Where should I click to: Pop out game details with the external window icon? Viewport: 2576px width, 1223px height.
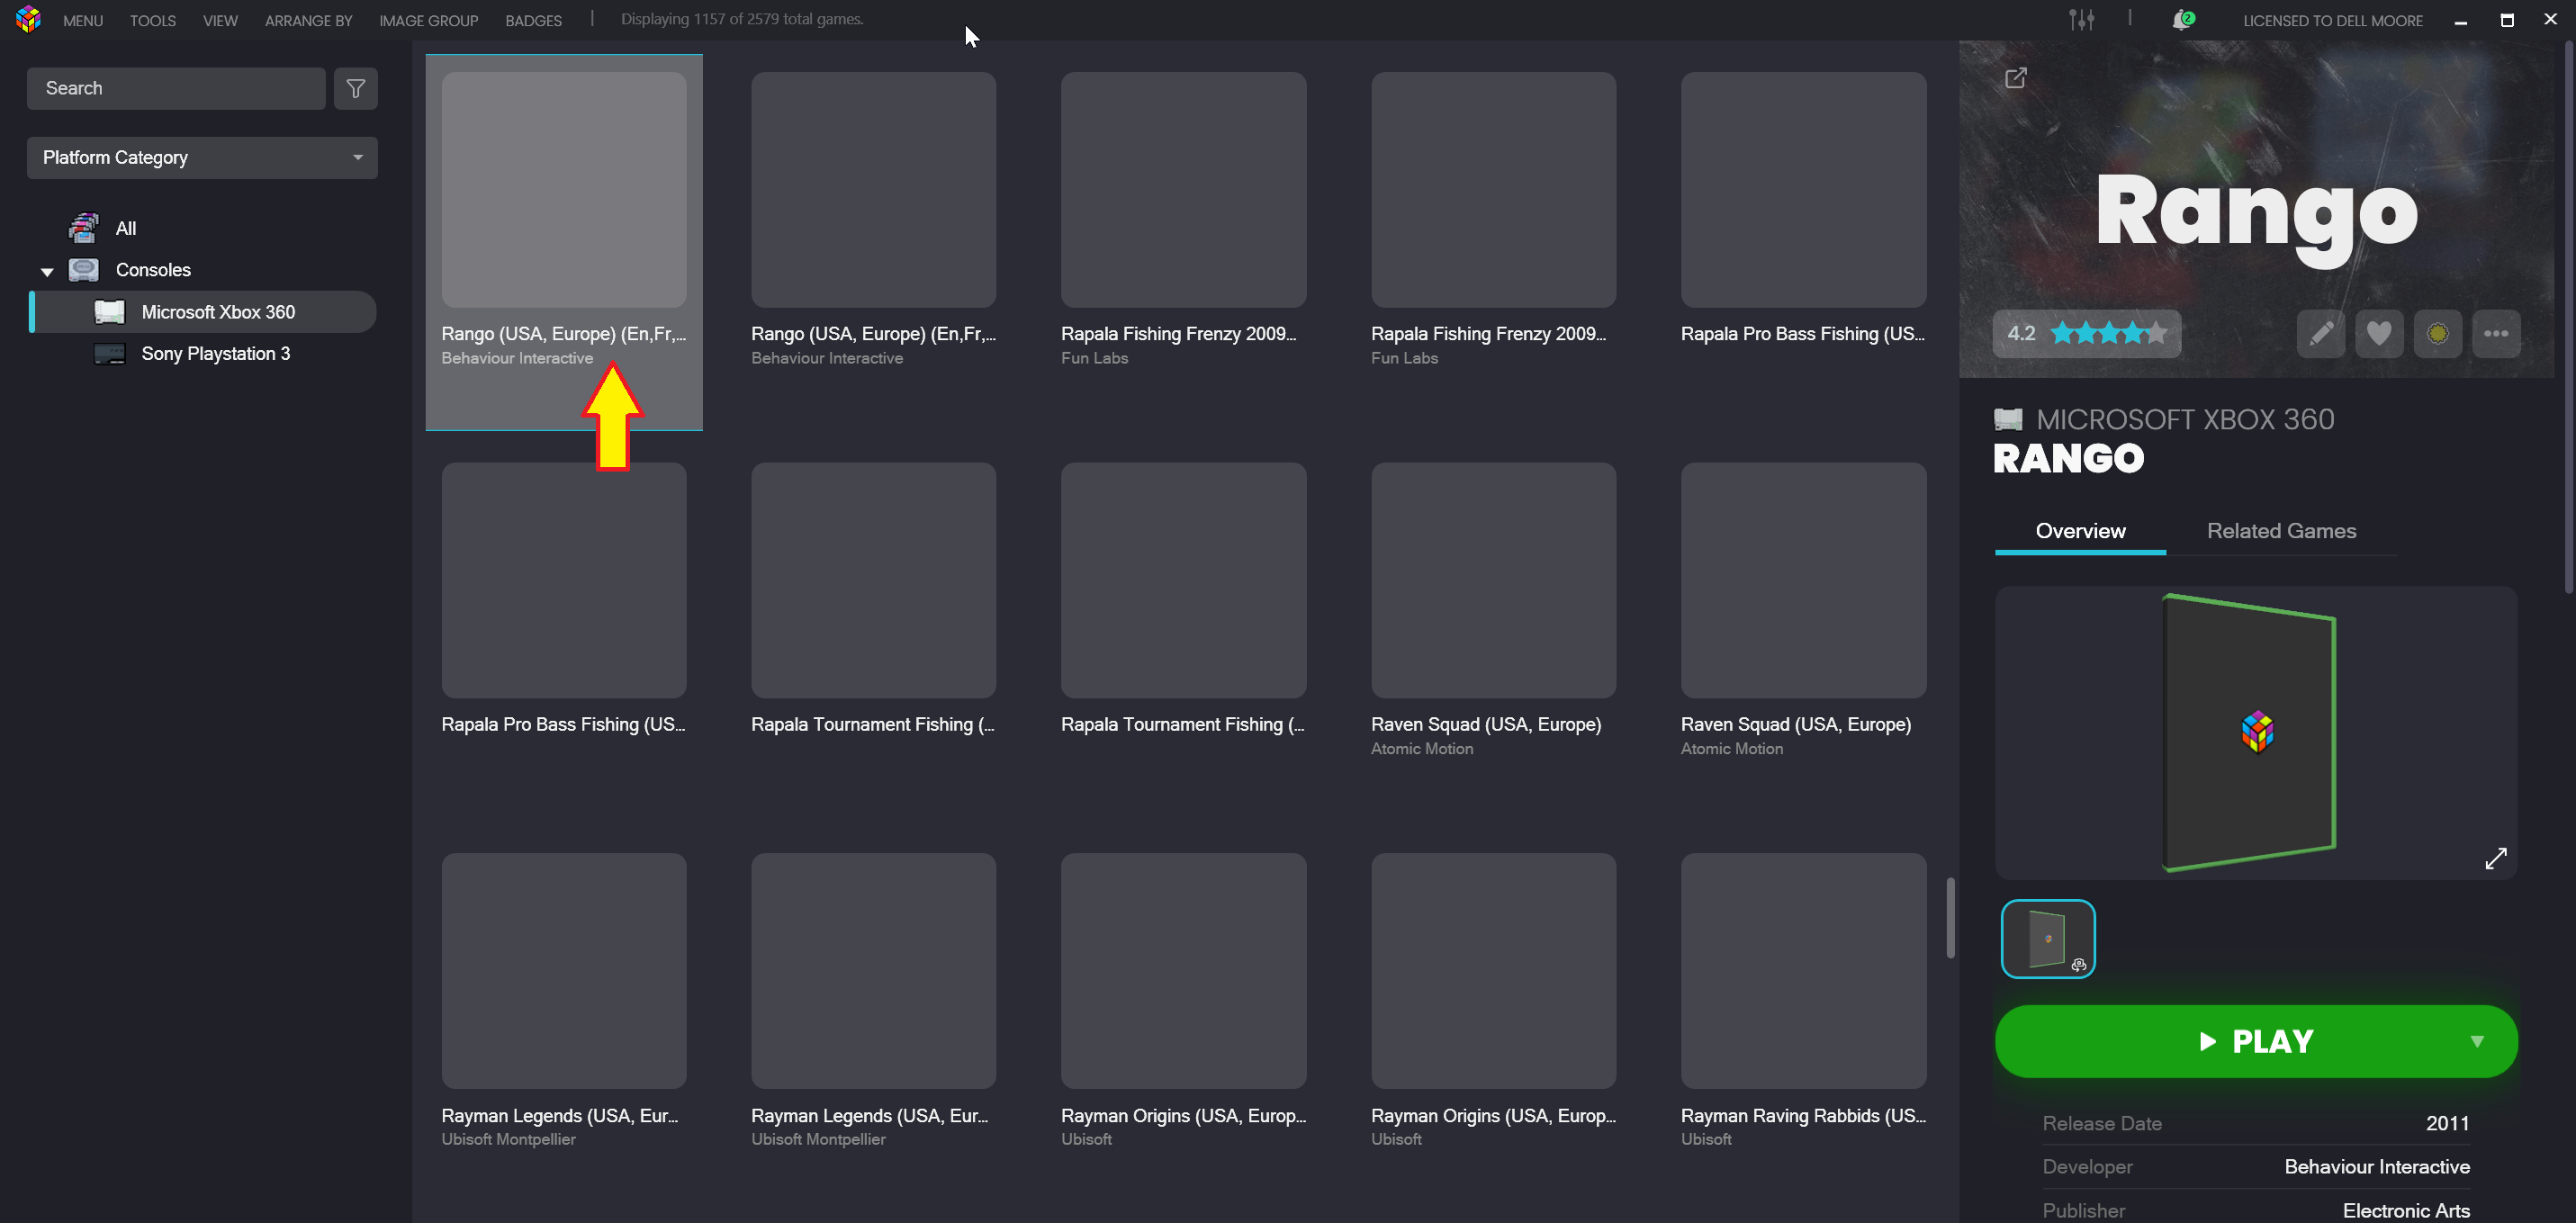pos(2016,77)
